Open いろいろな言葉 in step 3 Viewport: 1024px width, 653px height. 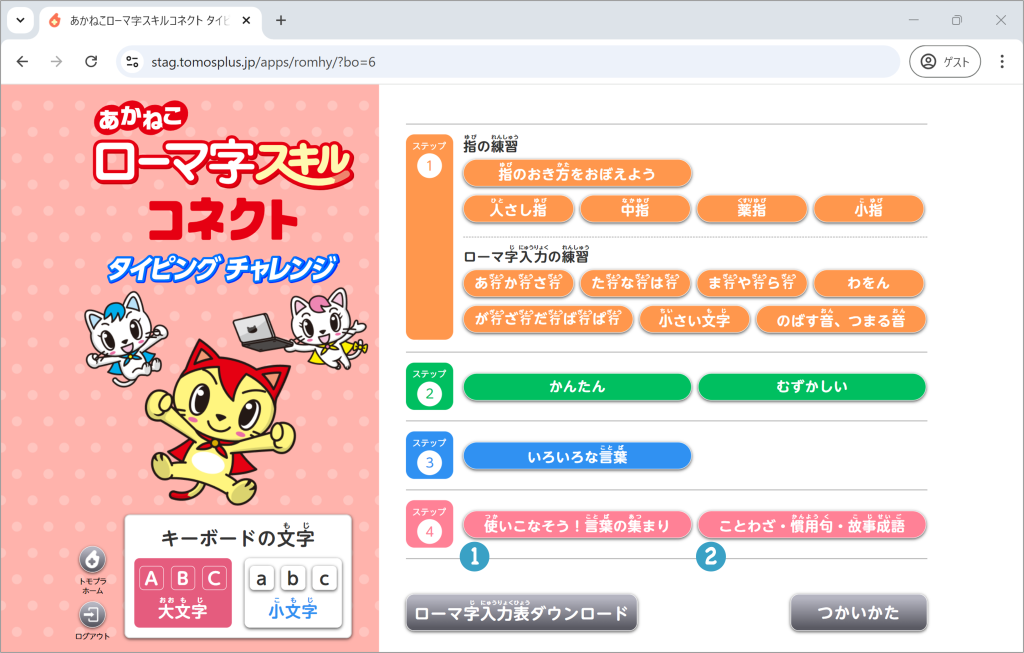point(577,456)
